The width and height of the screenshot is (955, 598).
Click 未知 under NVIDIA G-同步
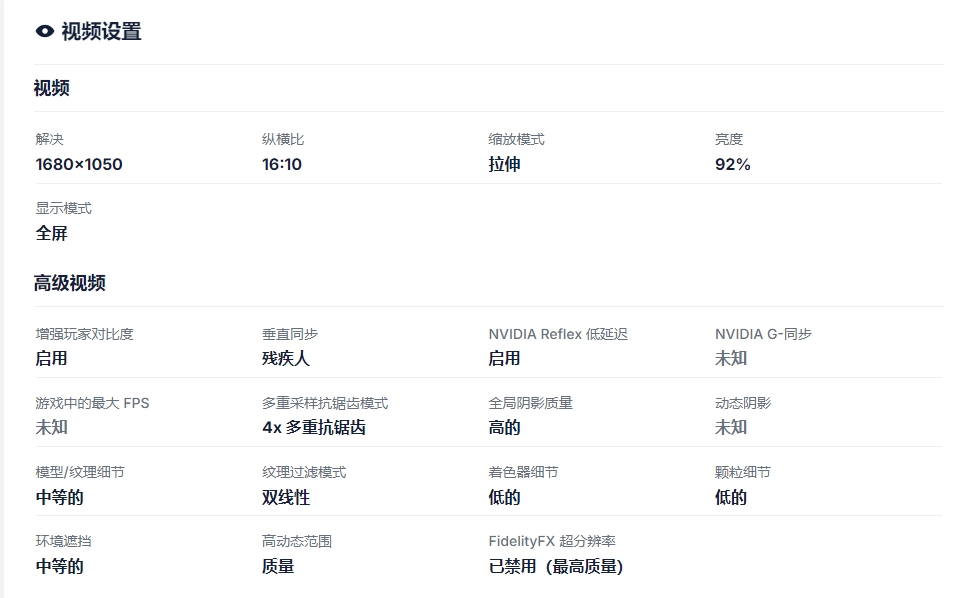[731, 358]
